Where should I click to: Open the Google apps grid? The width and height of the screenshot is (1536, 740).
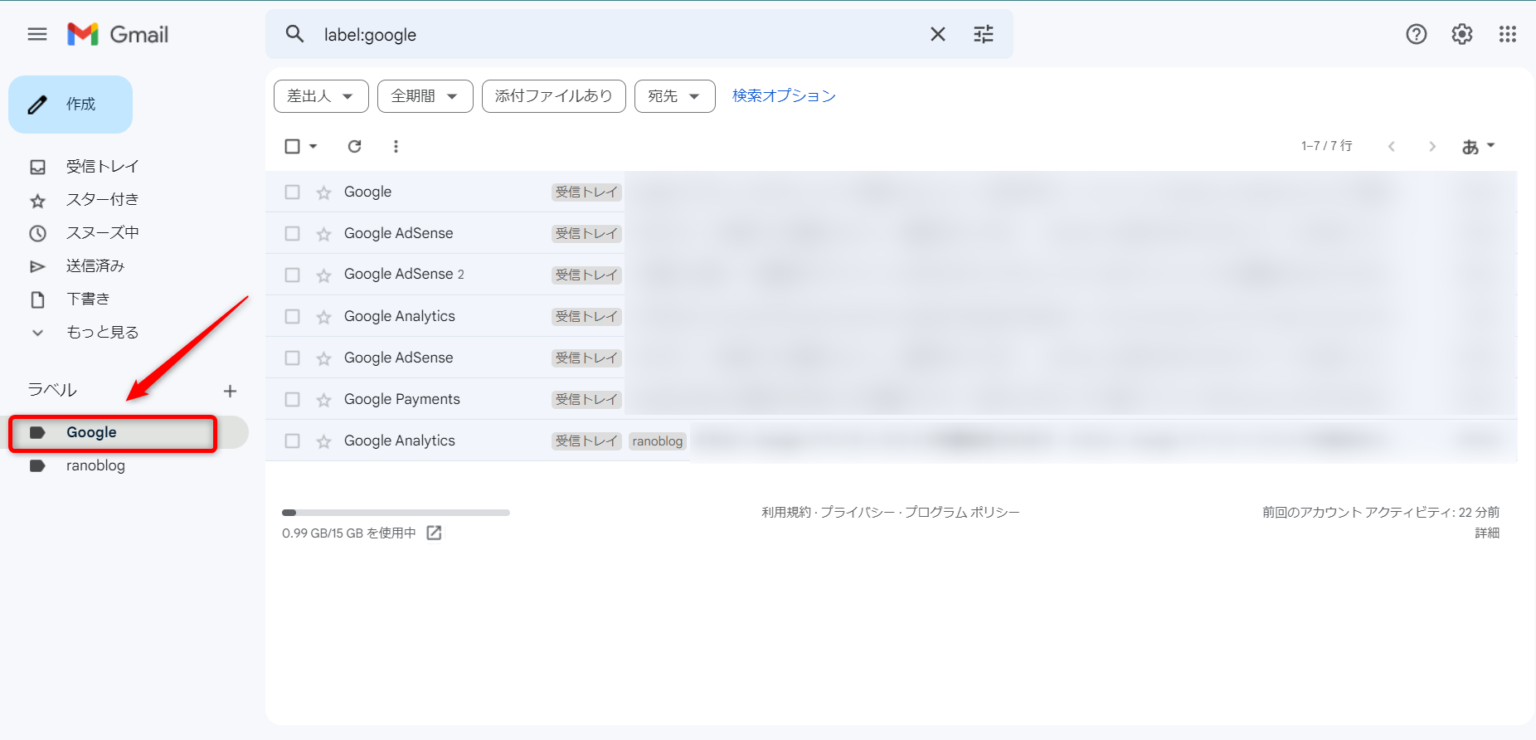(x=1507, y=33)
